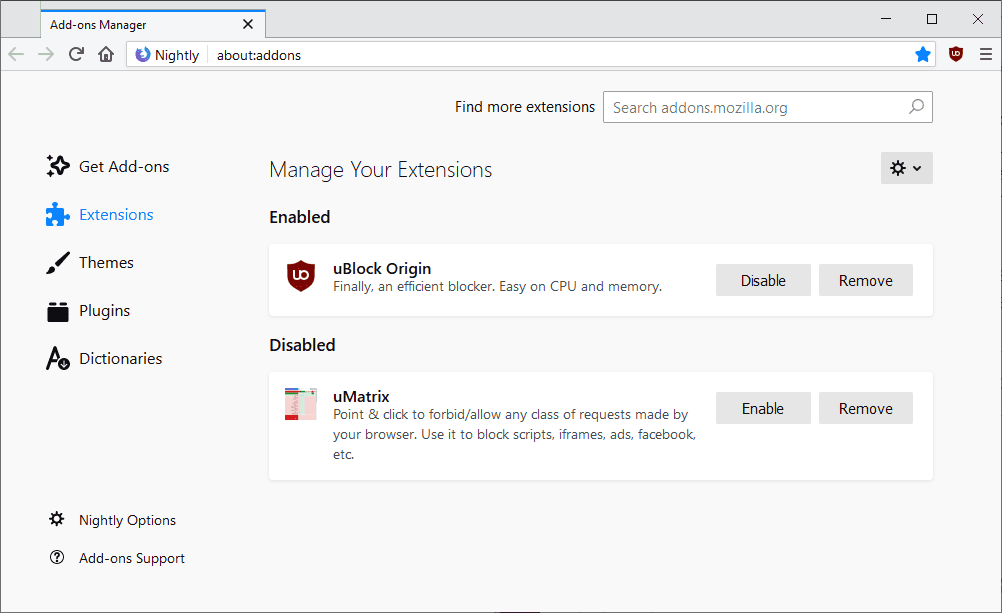Viewport: 1002px width, 613px height.
Task: Click the uBlock Origin extension name
Action: (382, 268)
